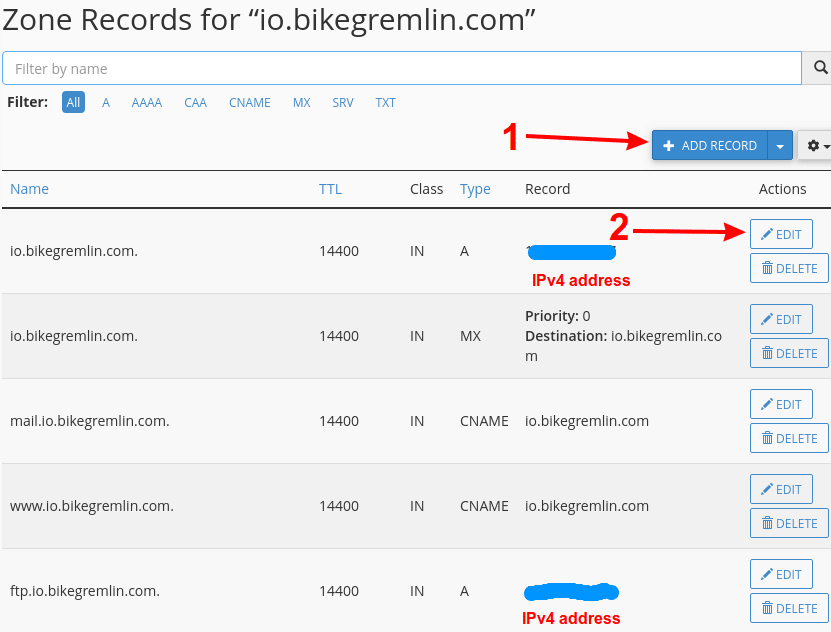Viewport: 831px width, 632px height.
Task: Edit the io.bikegremlin.com. A record
Action: pyautogui.click(x=781, y=234)
